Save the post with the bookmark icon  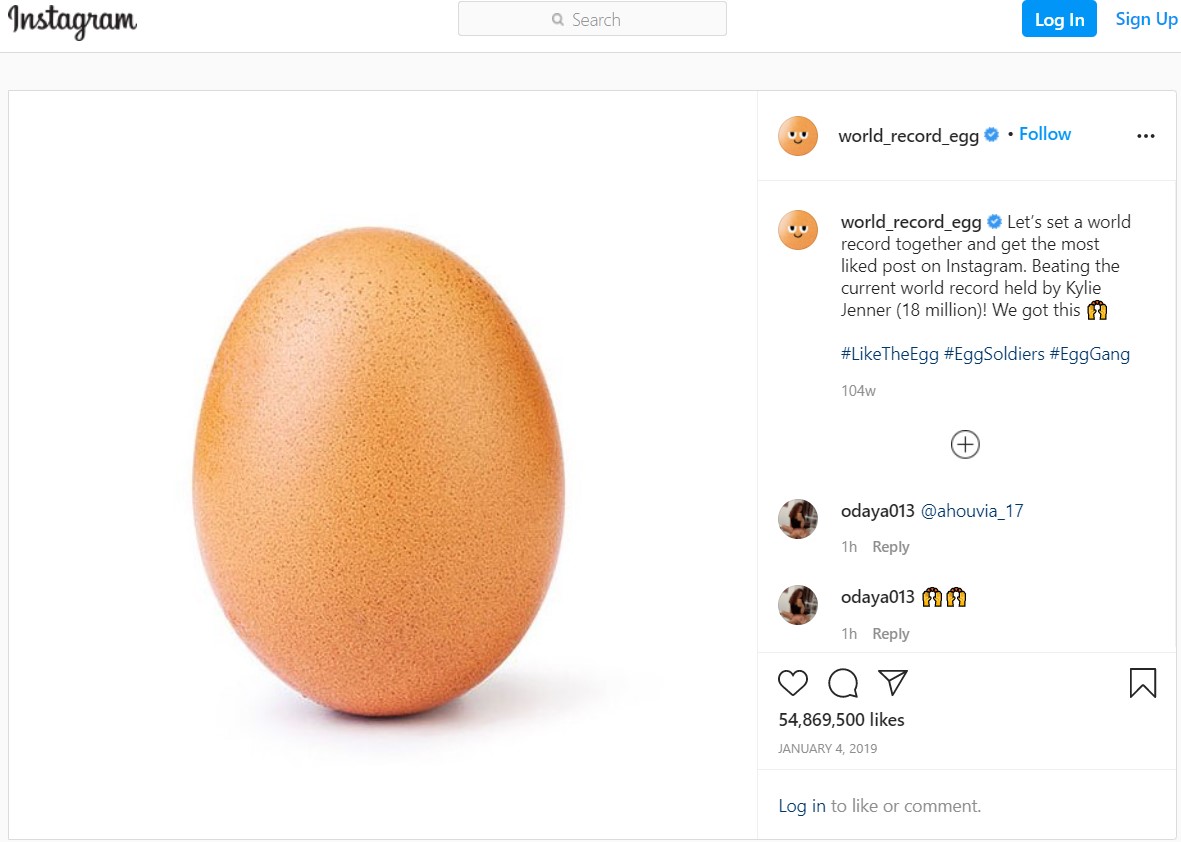pyautogui.click(x=1142, y=683)
